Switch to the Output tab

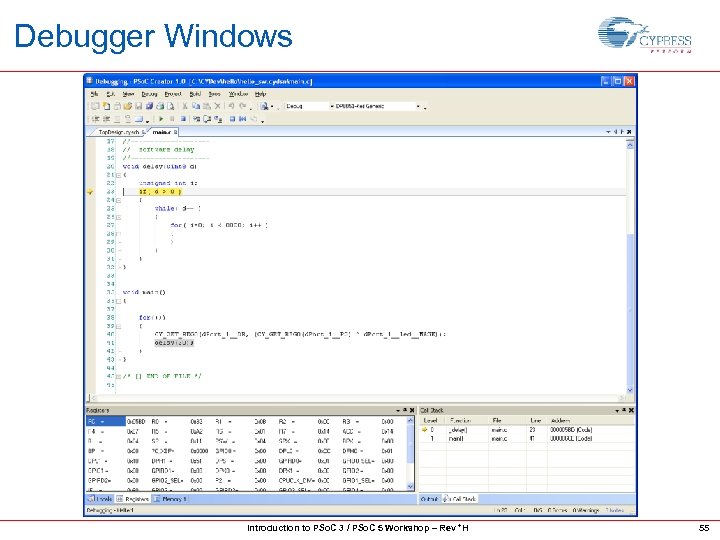coord(429,499)
